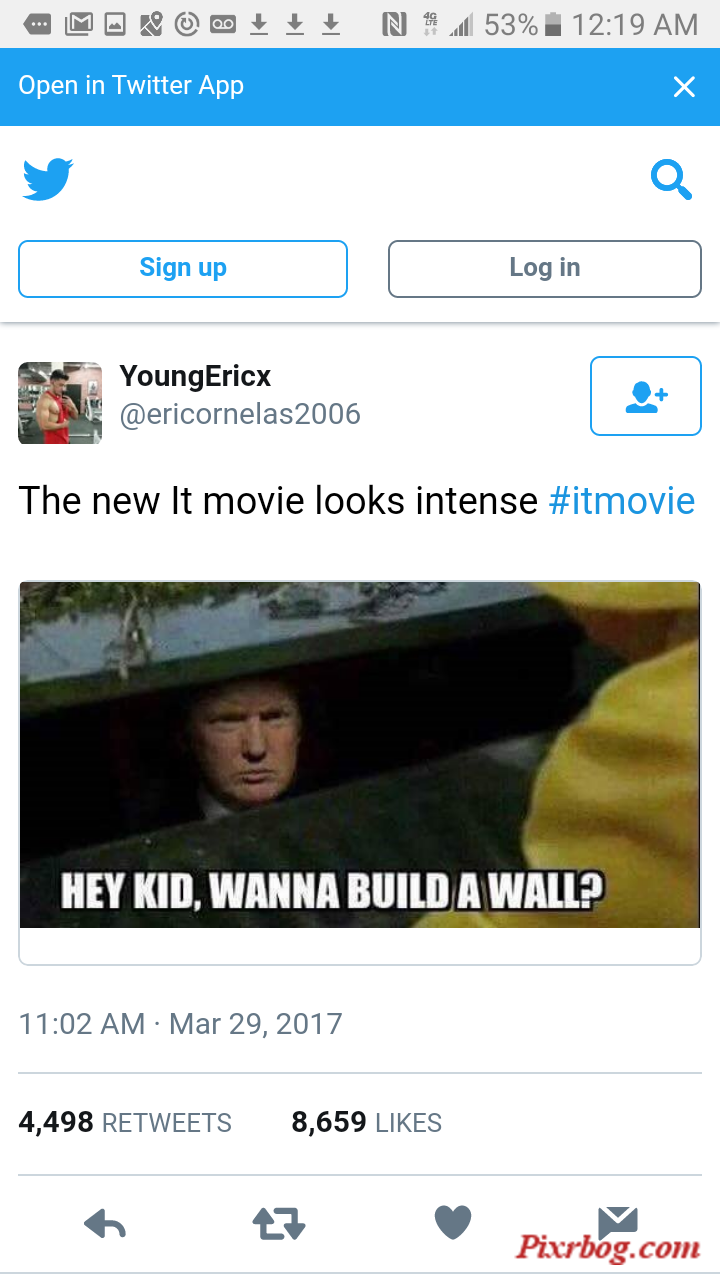Select the YoungEricx display name

point(196,377)
